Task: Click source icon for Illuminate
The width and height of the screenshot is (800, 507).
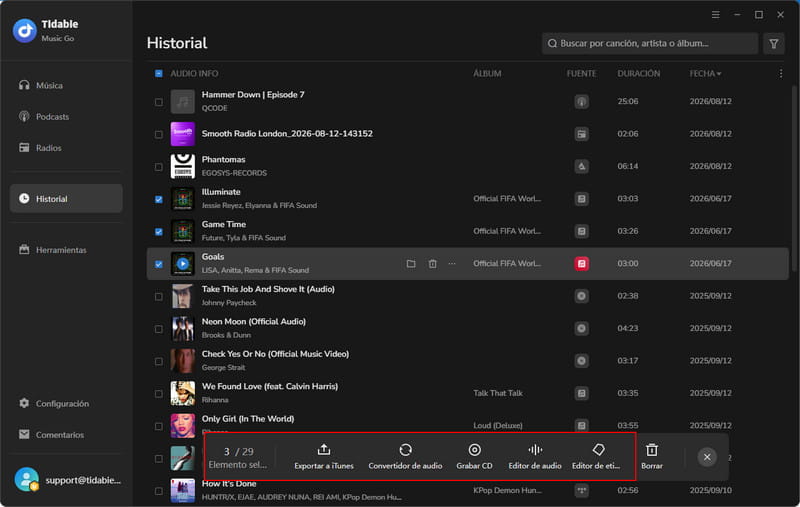Action: (x=582, y=199)
